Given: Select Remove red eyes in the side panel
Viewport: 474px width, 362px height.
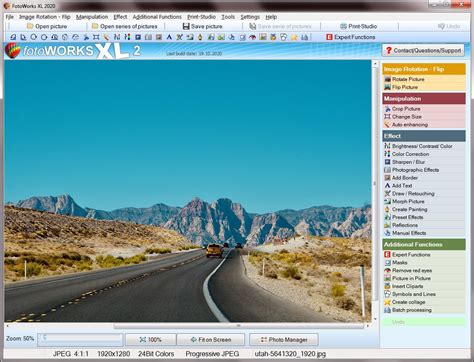Looking at the screenshot, I should click(x=424, y=270).
